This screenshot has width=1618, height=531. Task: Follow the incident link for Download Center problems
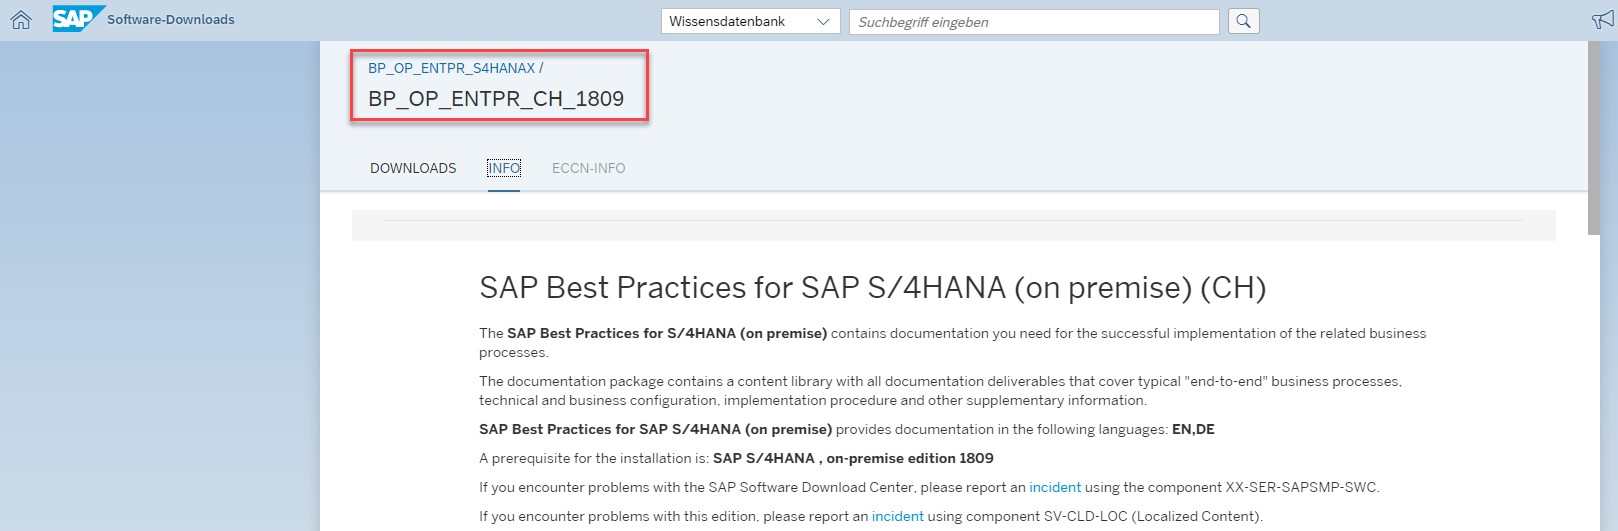tap(1055, 487)
